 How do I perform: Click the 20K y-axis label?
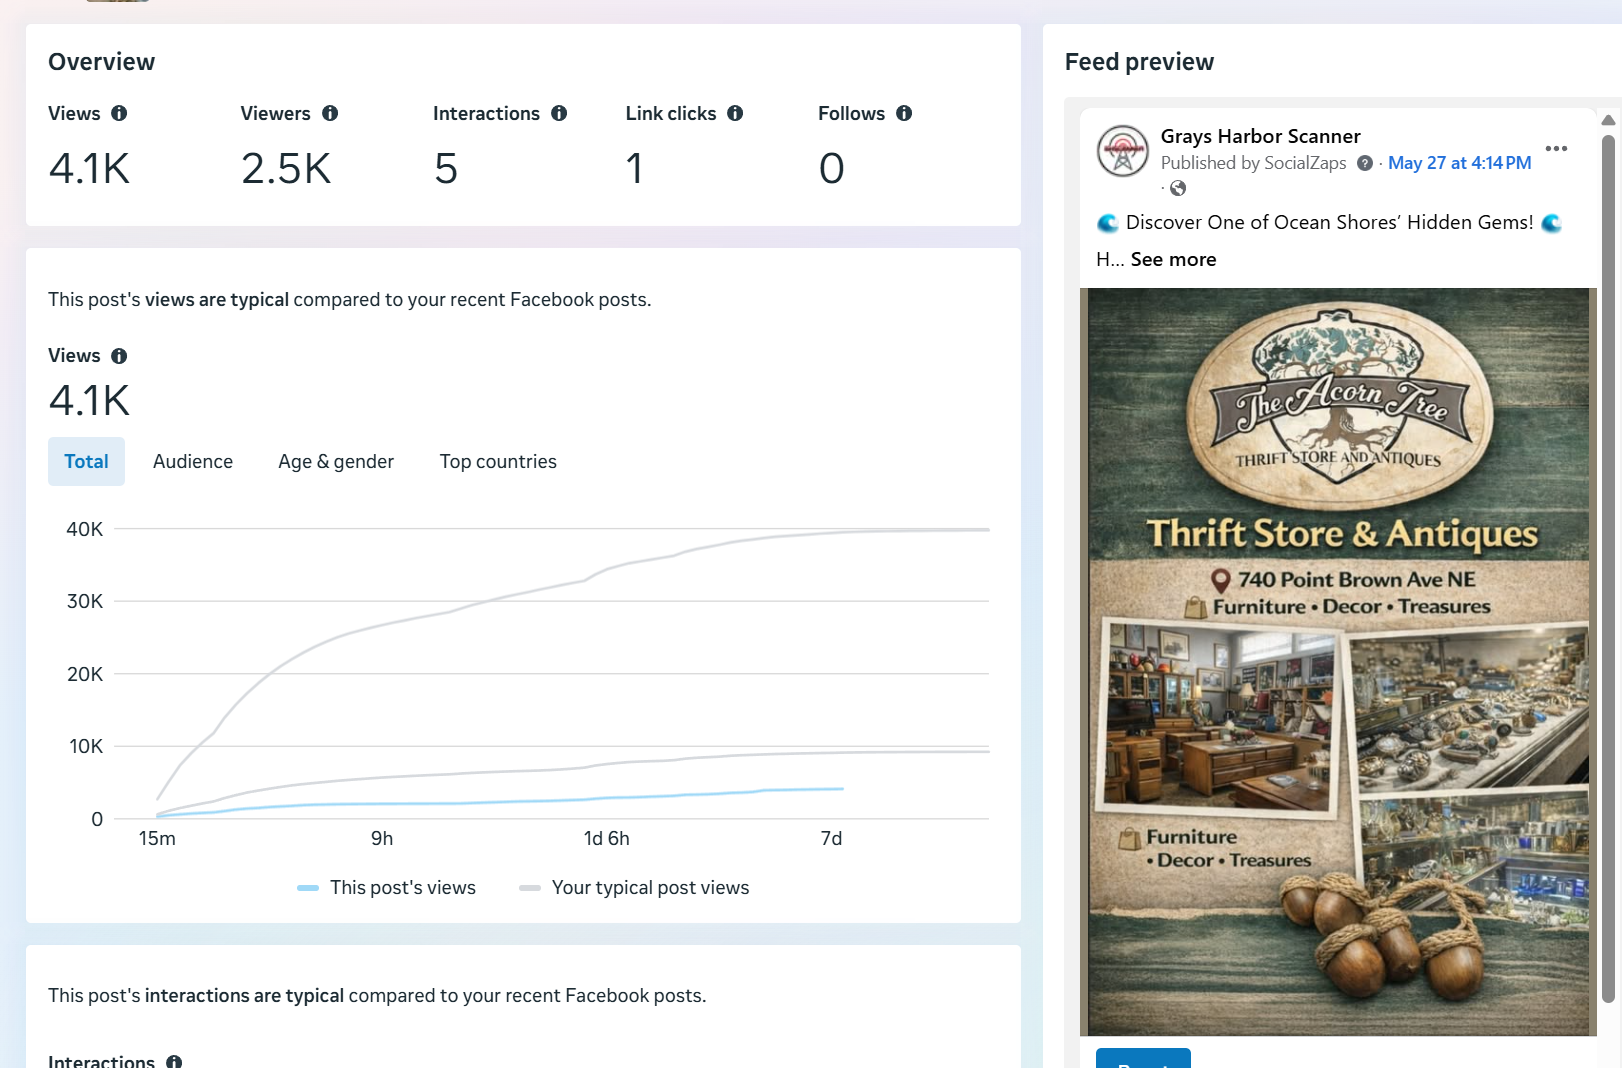tap(84, 674)
